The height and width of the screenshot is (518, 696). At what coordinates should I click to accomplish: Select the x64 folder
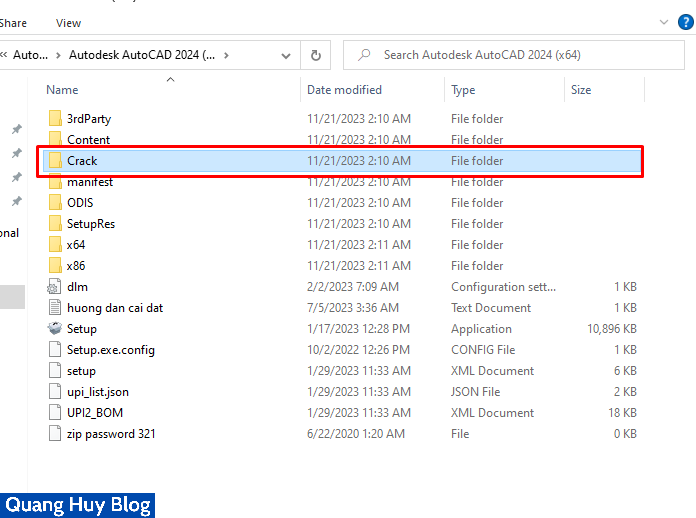pyautogui.click(x=76, y=245)
